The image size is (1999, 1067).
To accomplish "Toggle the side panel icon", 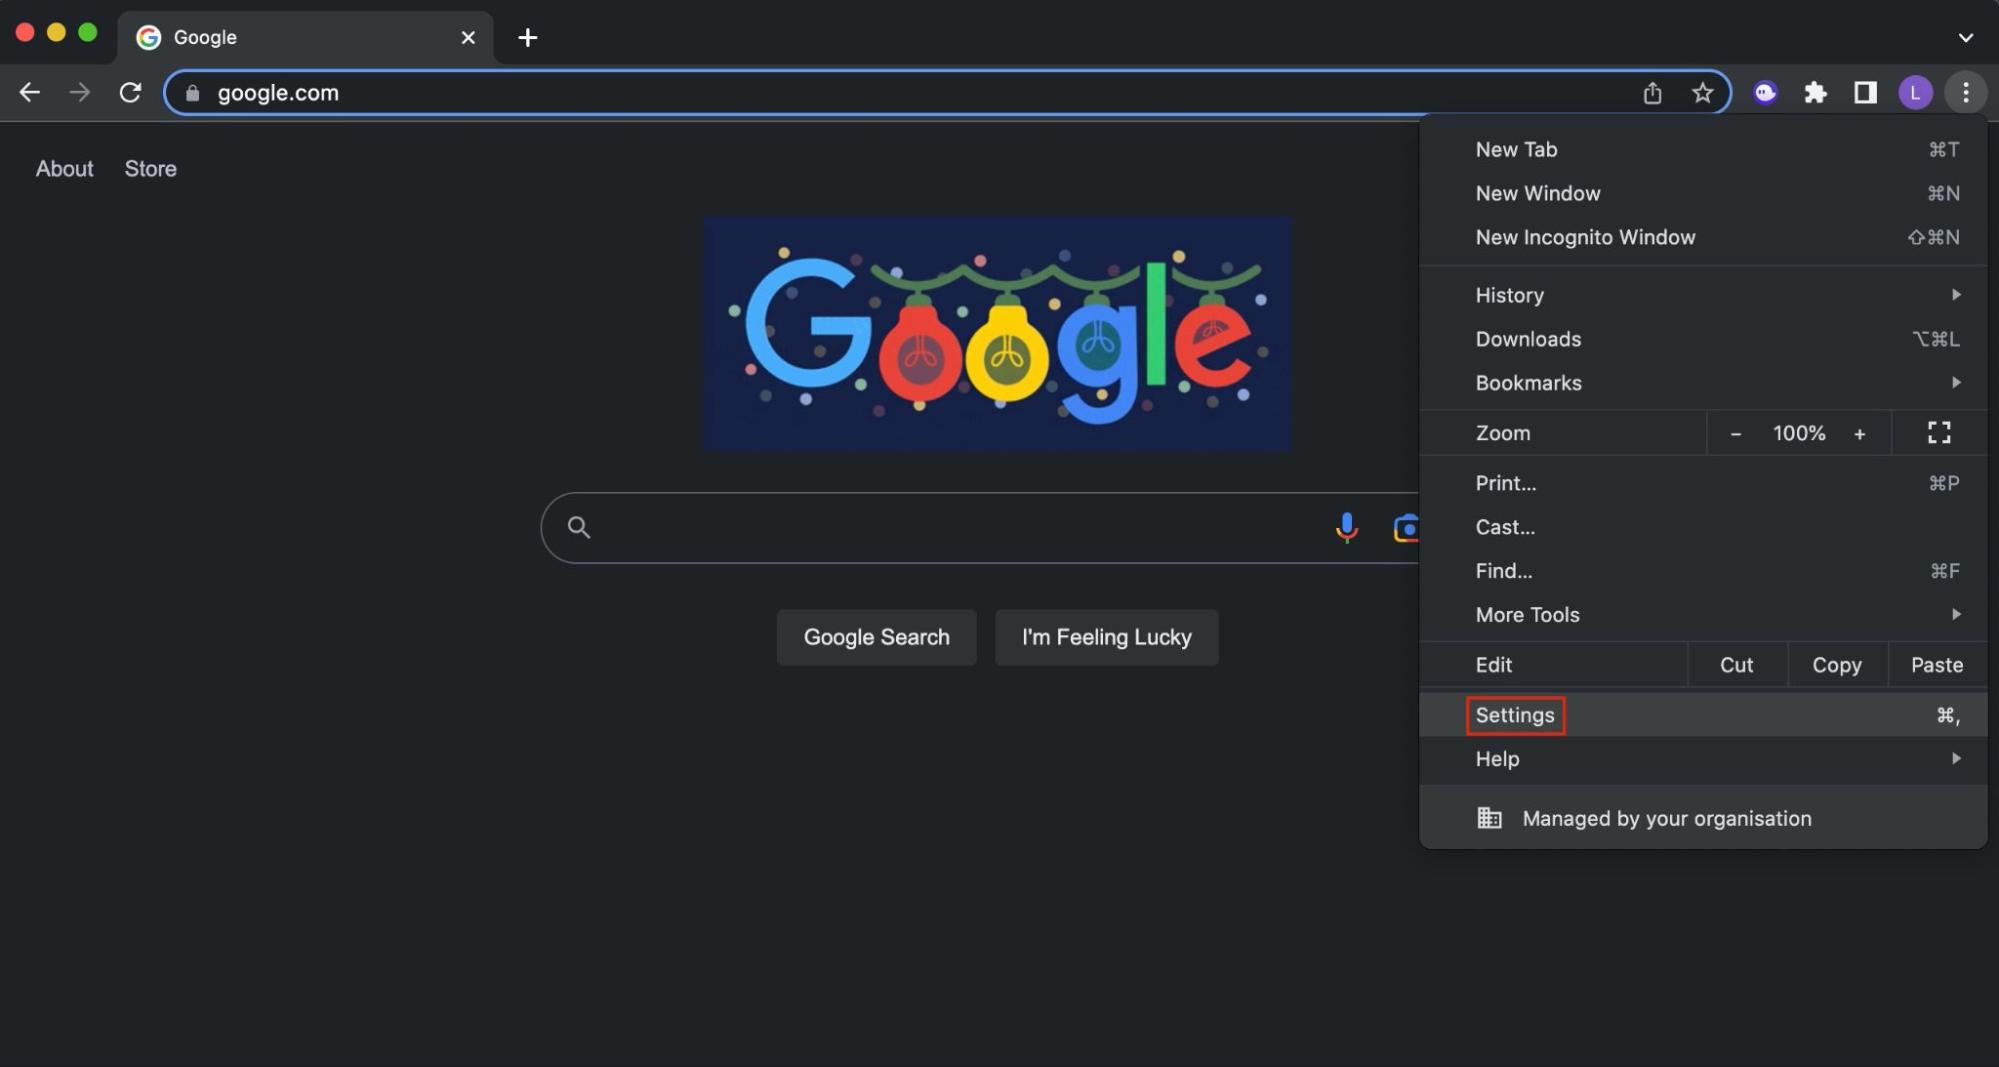I will pos(1865,92).
